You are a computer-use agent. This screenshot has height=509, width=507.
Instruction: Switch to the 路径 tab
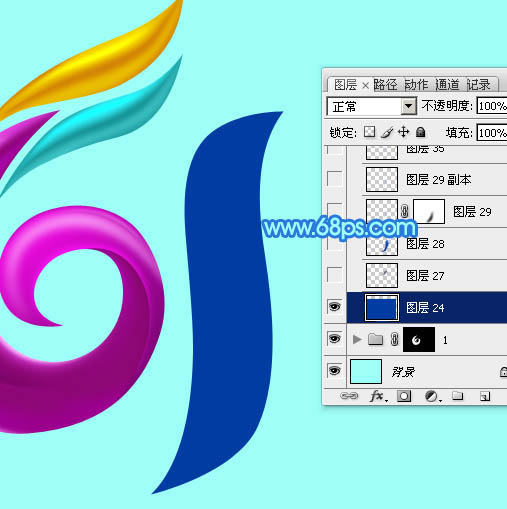click(x=385, y=85)
